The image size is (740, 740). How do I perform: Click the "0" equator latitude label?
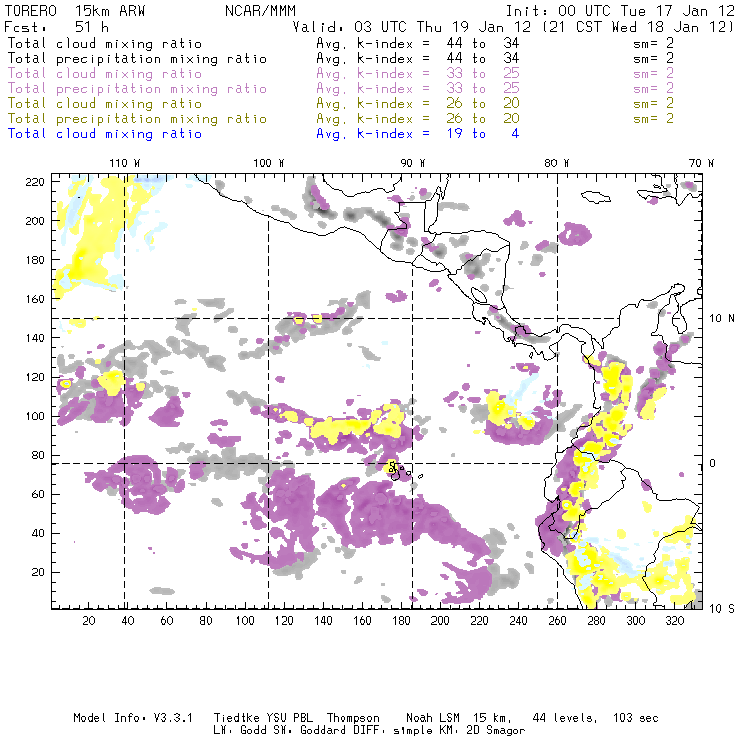click(x=713, y=463)
